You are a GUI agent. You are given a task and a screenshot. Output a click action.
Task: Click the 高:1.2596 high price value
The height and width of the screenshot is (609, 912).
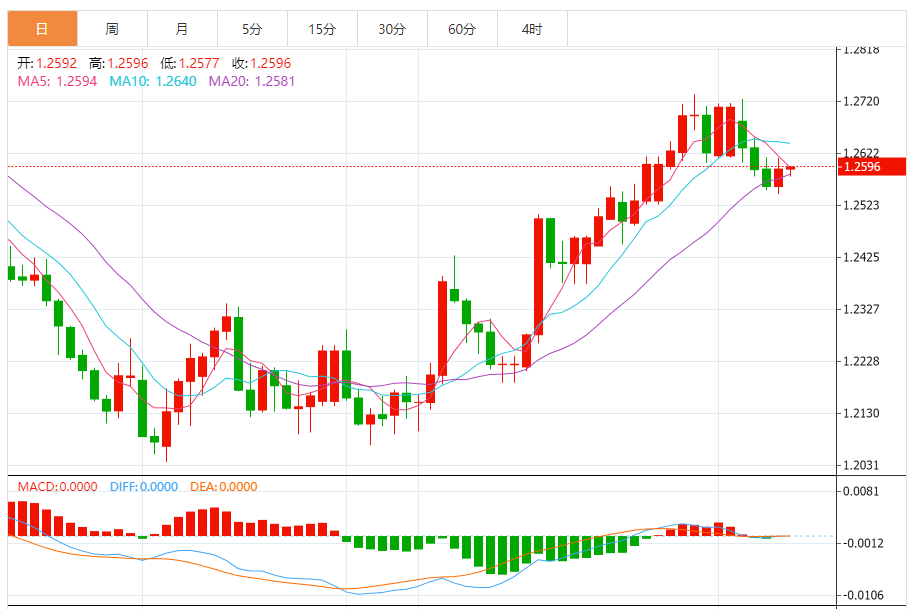(x=119, y=63)
